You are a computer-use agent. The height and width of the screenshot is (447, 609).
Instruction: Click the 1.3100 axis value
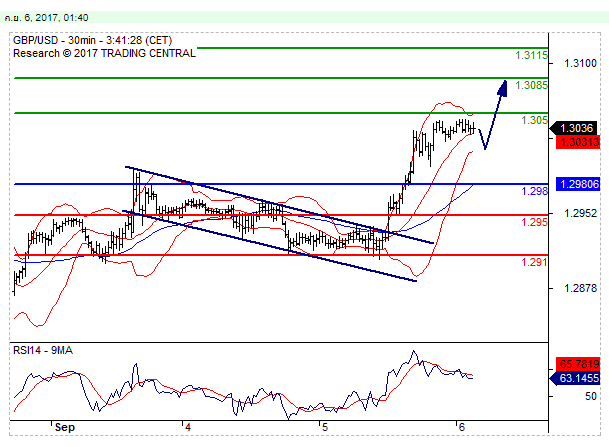(580, 63)
